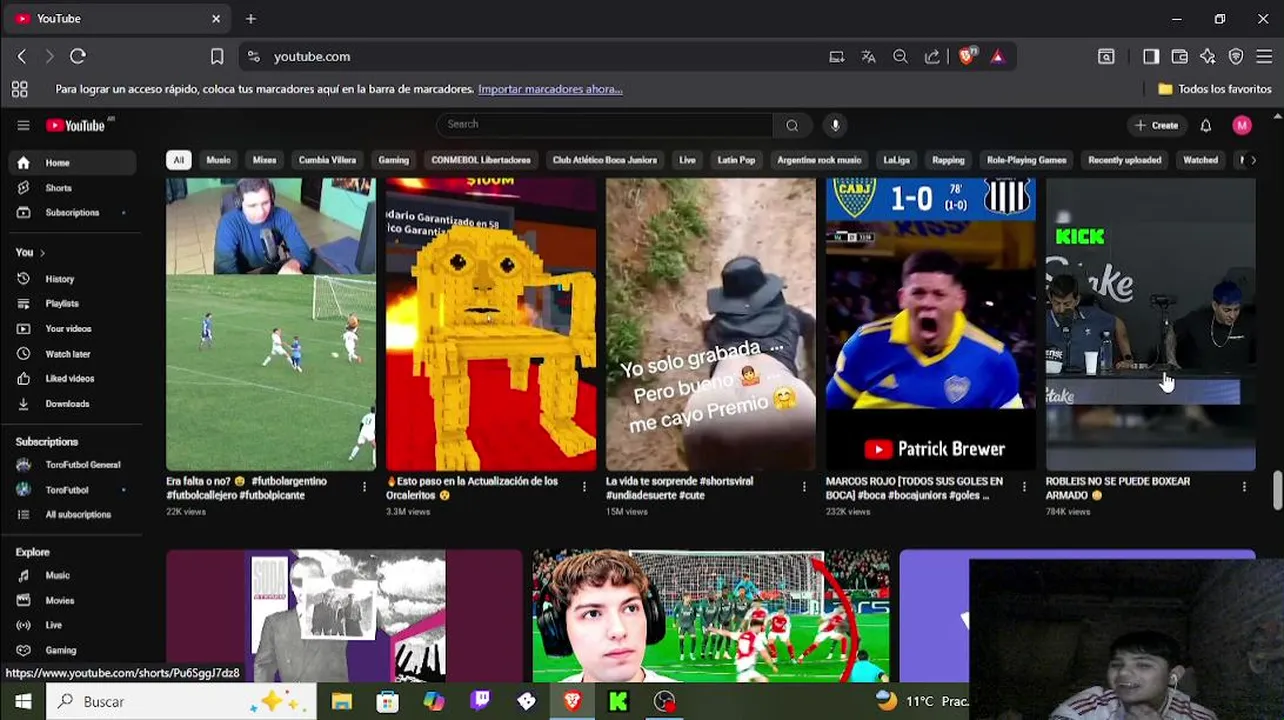Image resolution: width=1284 pixels, height=720 pixels.
Task: Open Downloads in sidebar
Action: (x=71, y=404)
